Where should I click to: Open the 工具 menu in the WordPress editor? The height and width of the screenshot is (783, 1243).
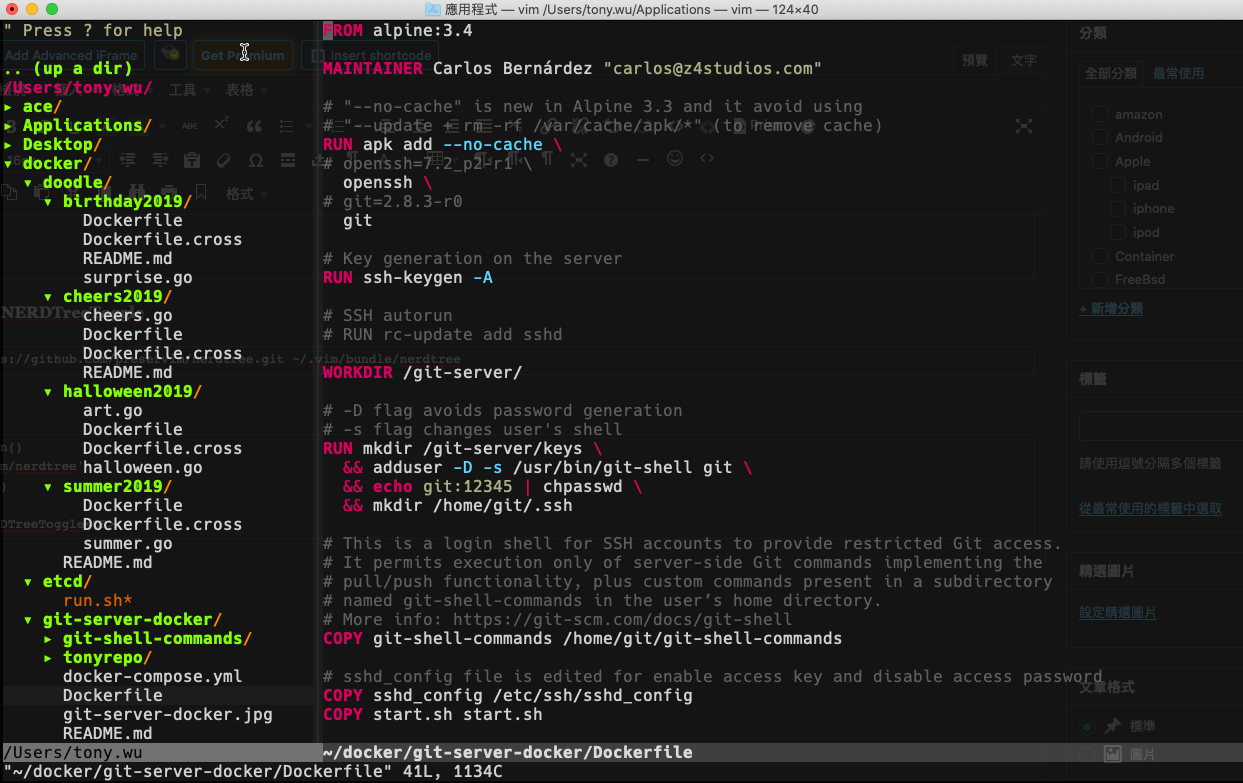190,90
